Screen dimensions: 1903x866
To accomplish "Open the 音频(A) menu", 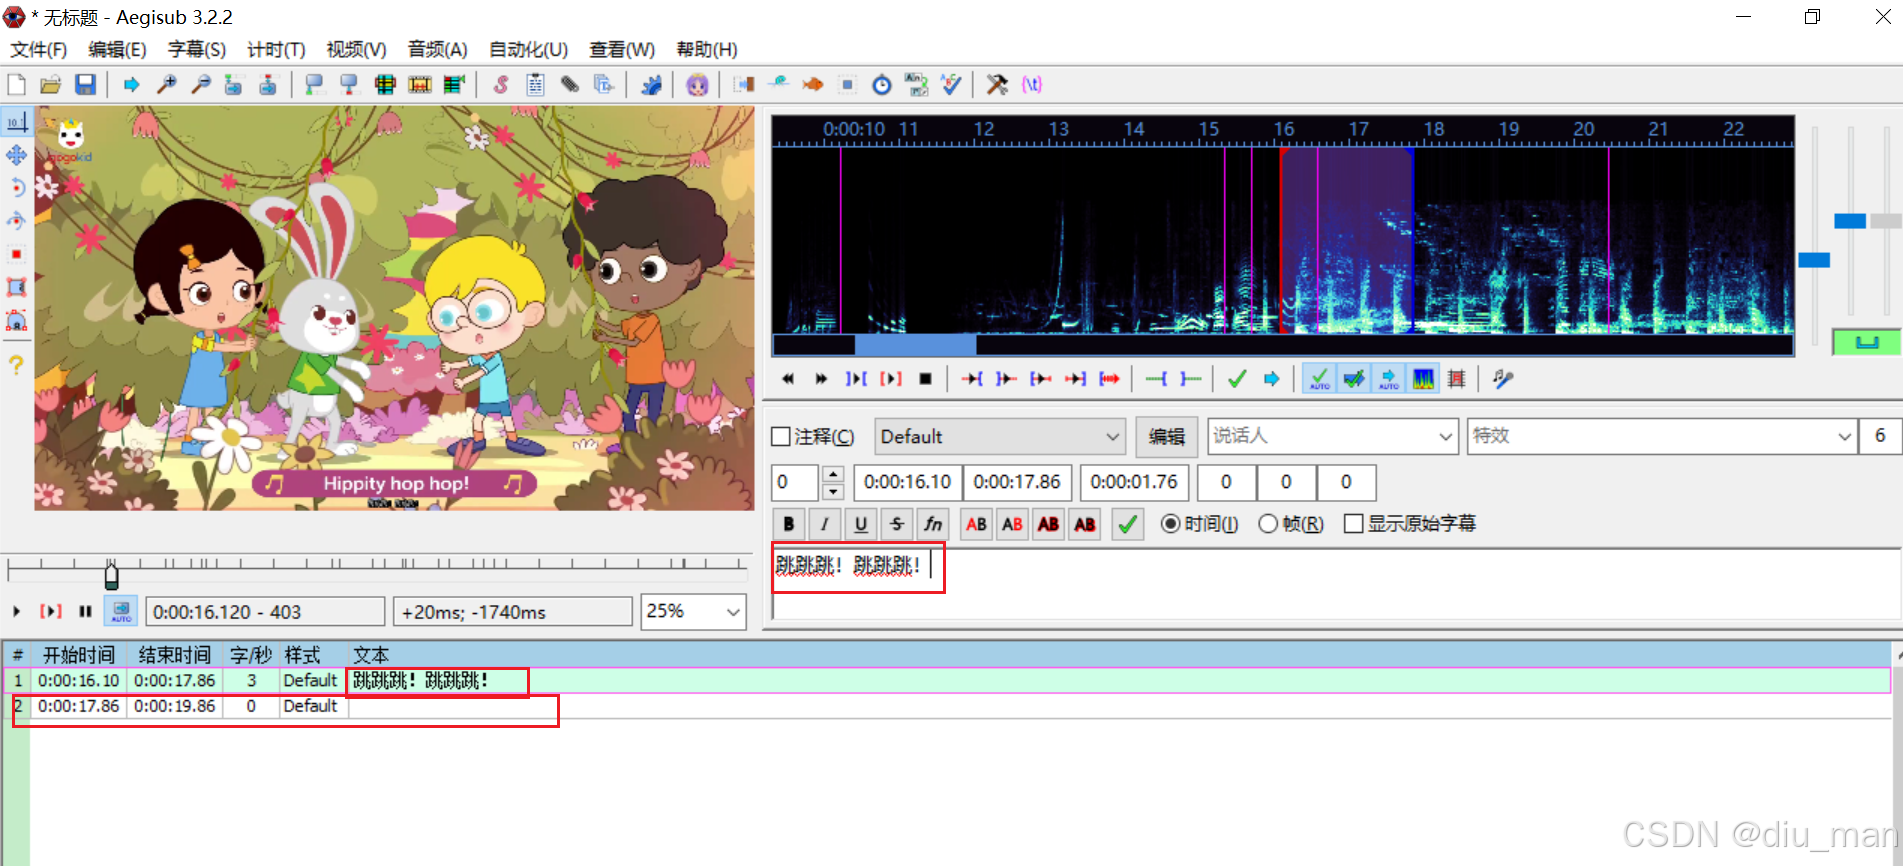I will [x=437, y=50].
